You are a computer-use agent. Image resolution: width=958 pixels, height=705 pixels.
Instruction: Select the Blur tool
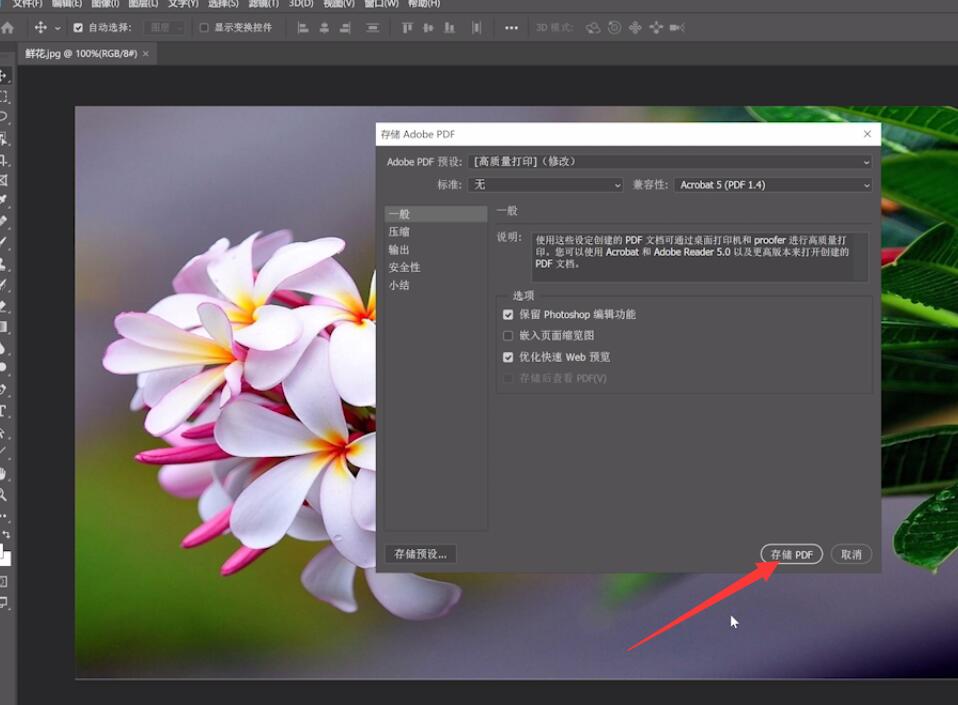pyautogui.click(x=4, y=348)
